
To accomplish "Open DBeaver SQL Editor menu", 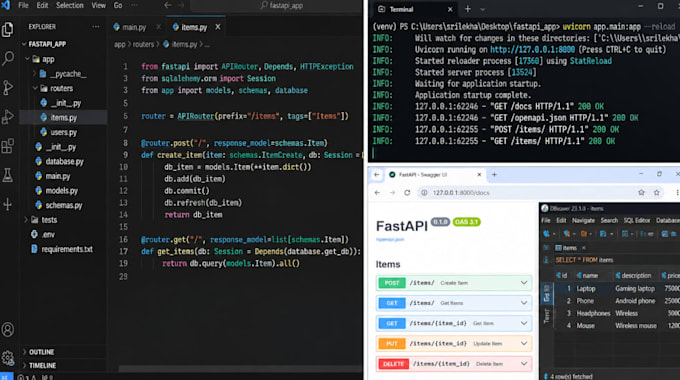I will (637, 220).
